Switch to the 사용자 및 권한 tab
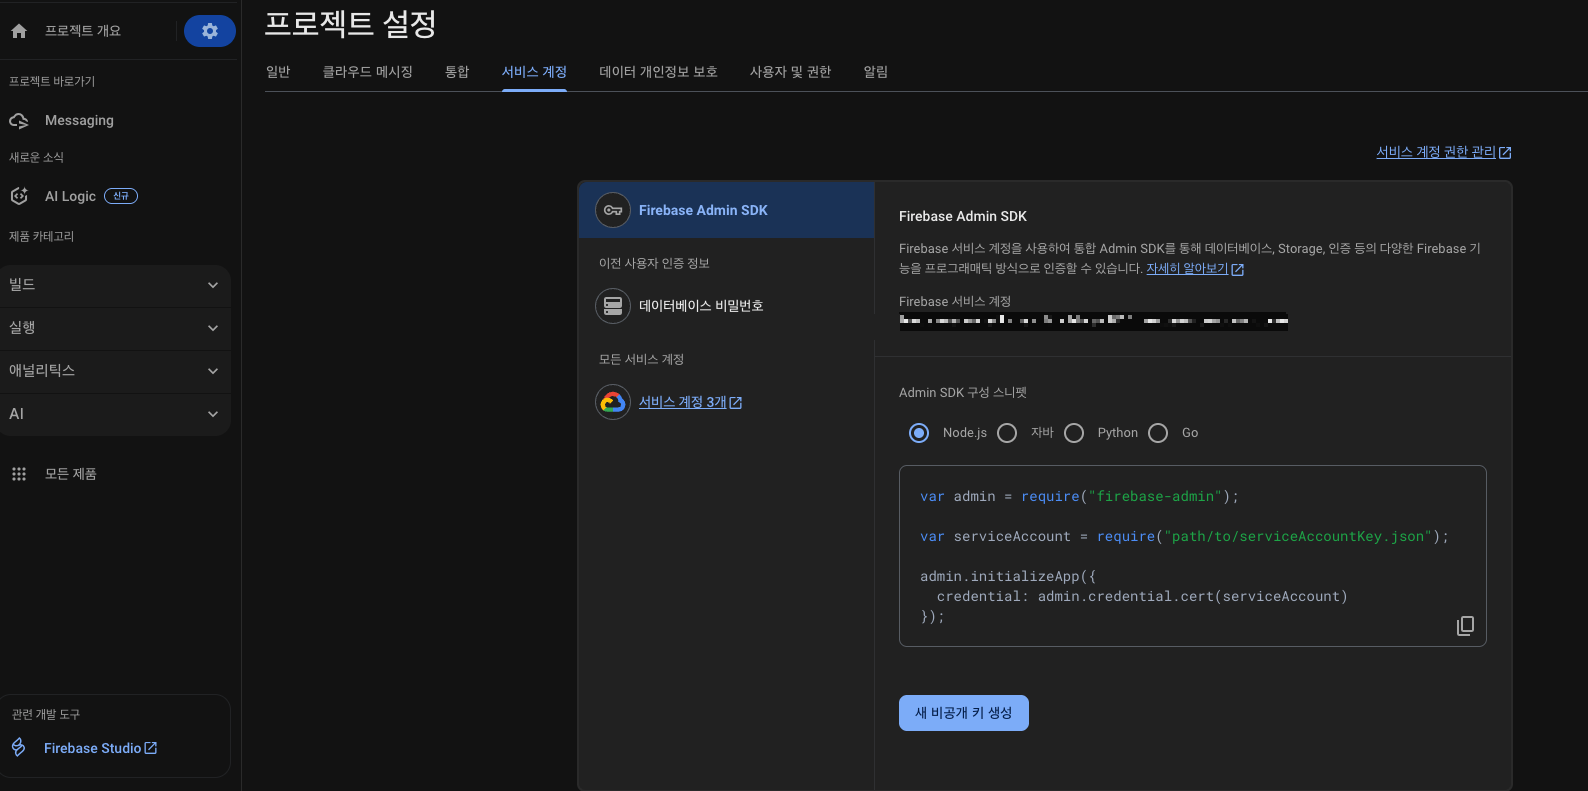The height and width of the screenshot is (791, 1588). (x=790, y=72)
